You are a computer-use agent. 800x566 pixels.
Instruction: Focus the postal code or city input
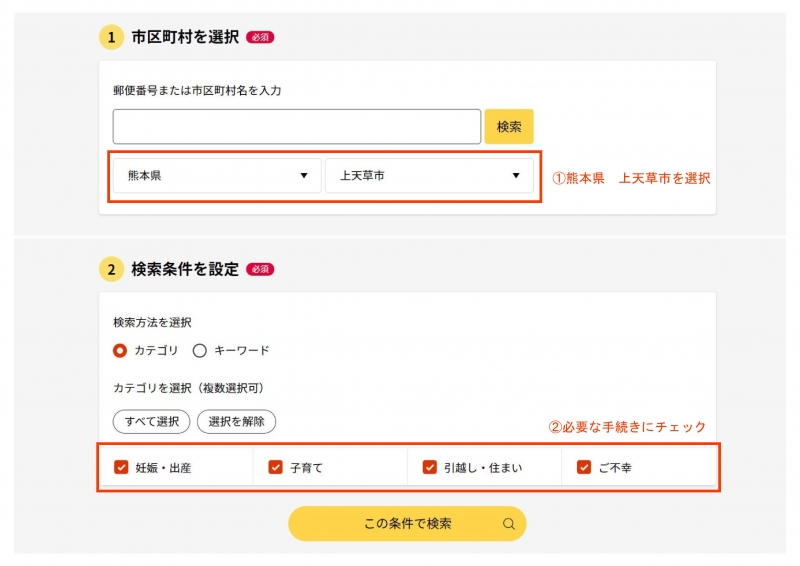click(x=297, y=127)
